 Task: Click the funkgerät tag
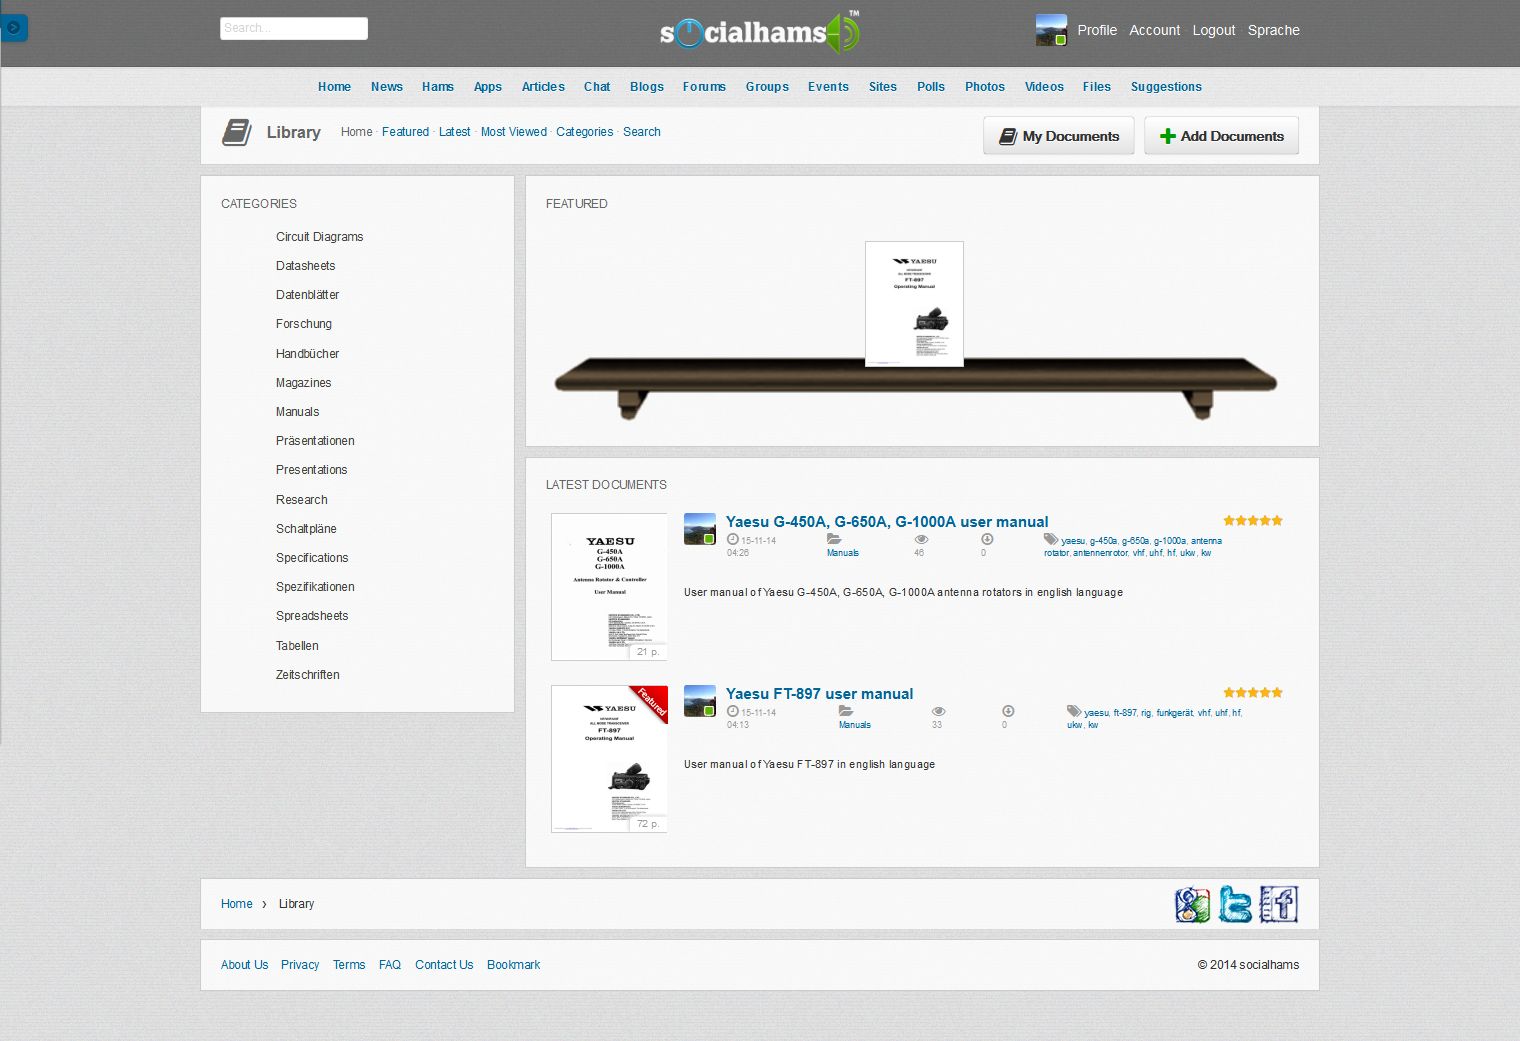(1174, 713)
